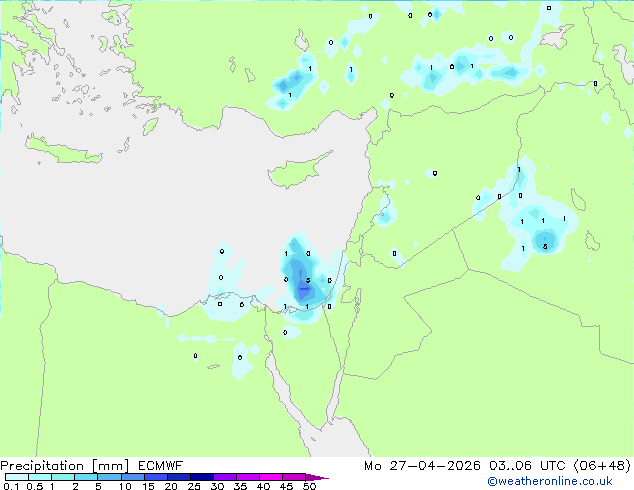
Task: Click the 45–50 mm legend swatch
Action: tap(294, 477)
